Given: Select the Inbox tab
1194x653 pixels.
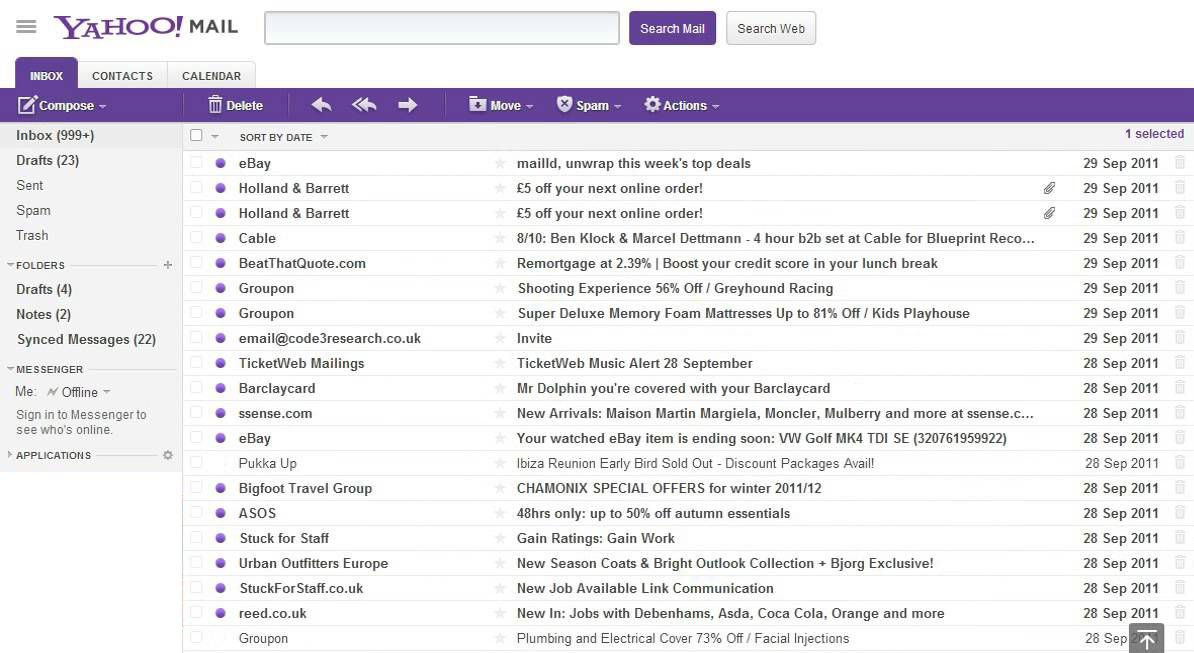Looking at the screenshot, I should tap(46, 75).
